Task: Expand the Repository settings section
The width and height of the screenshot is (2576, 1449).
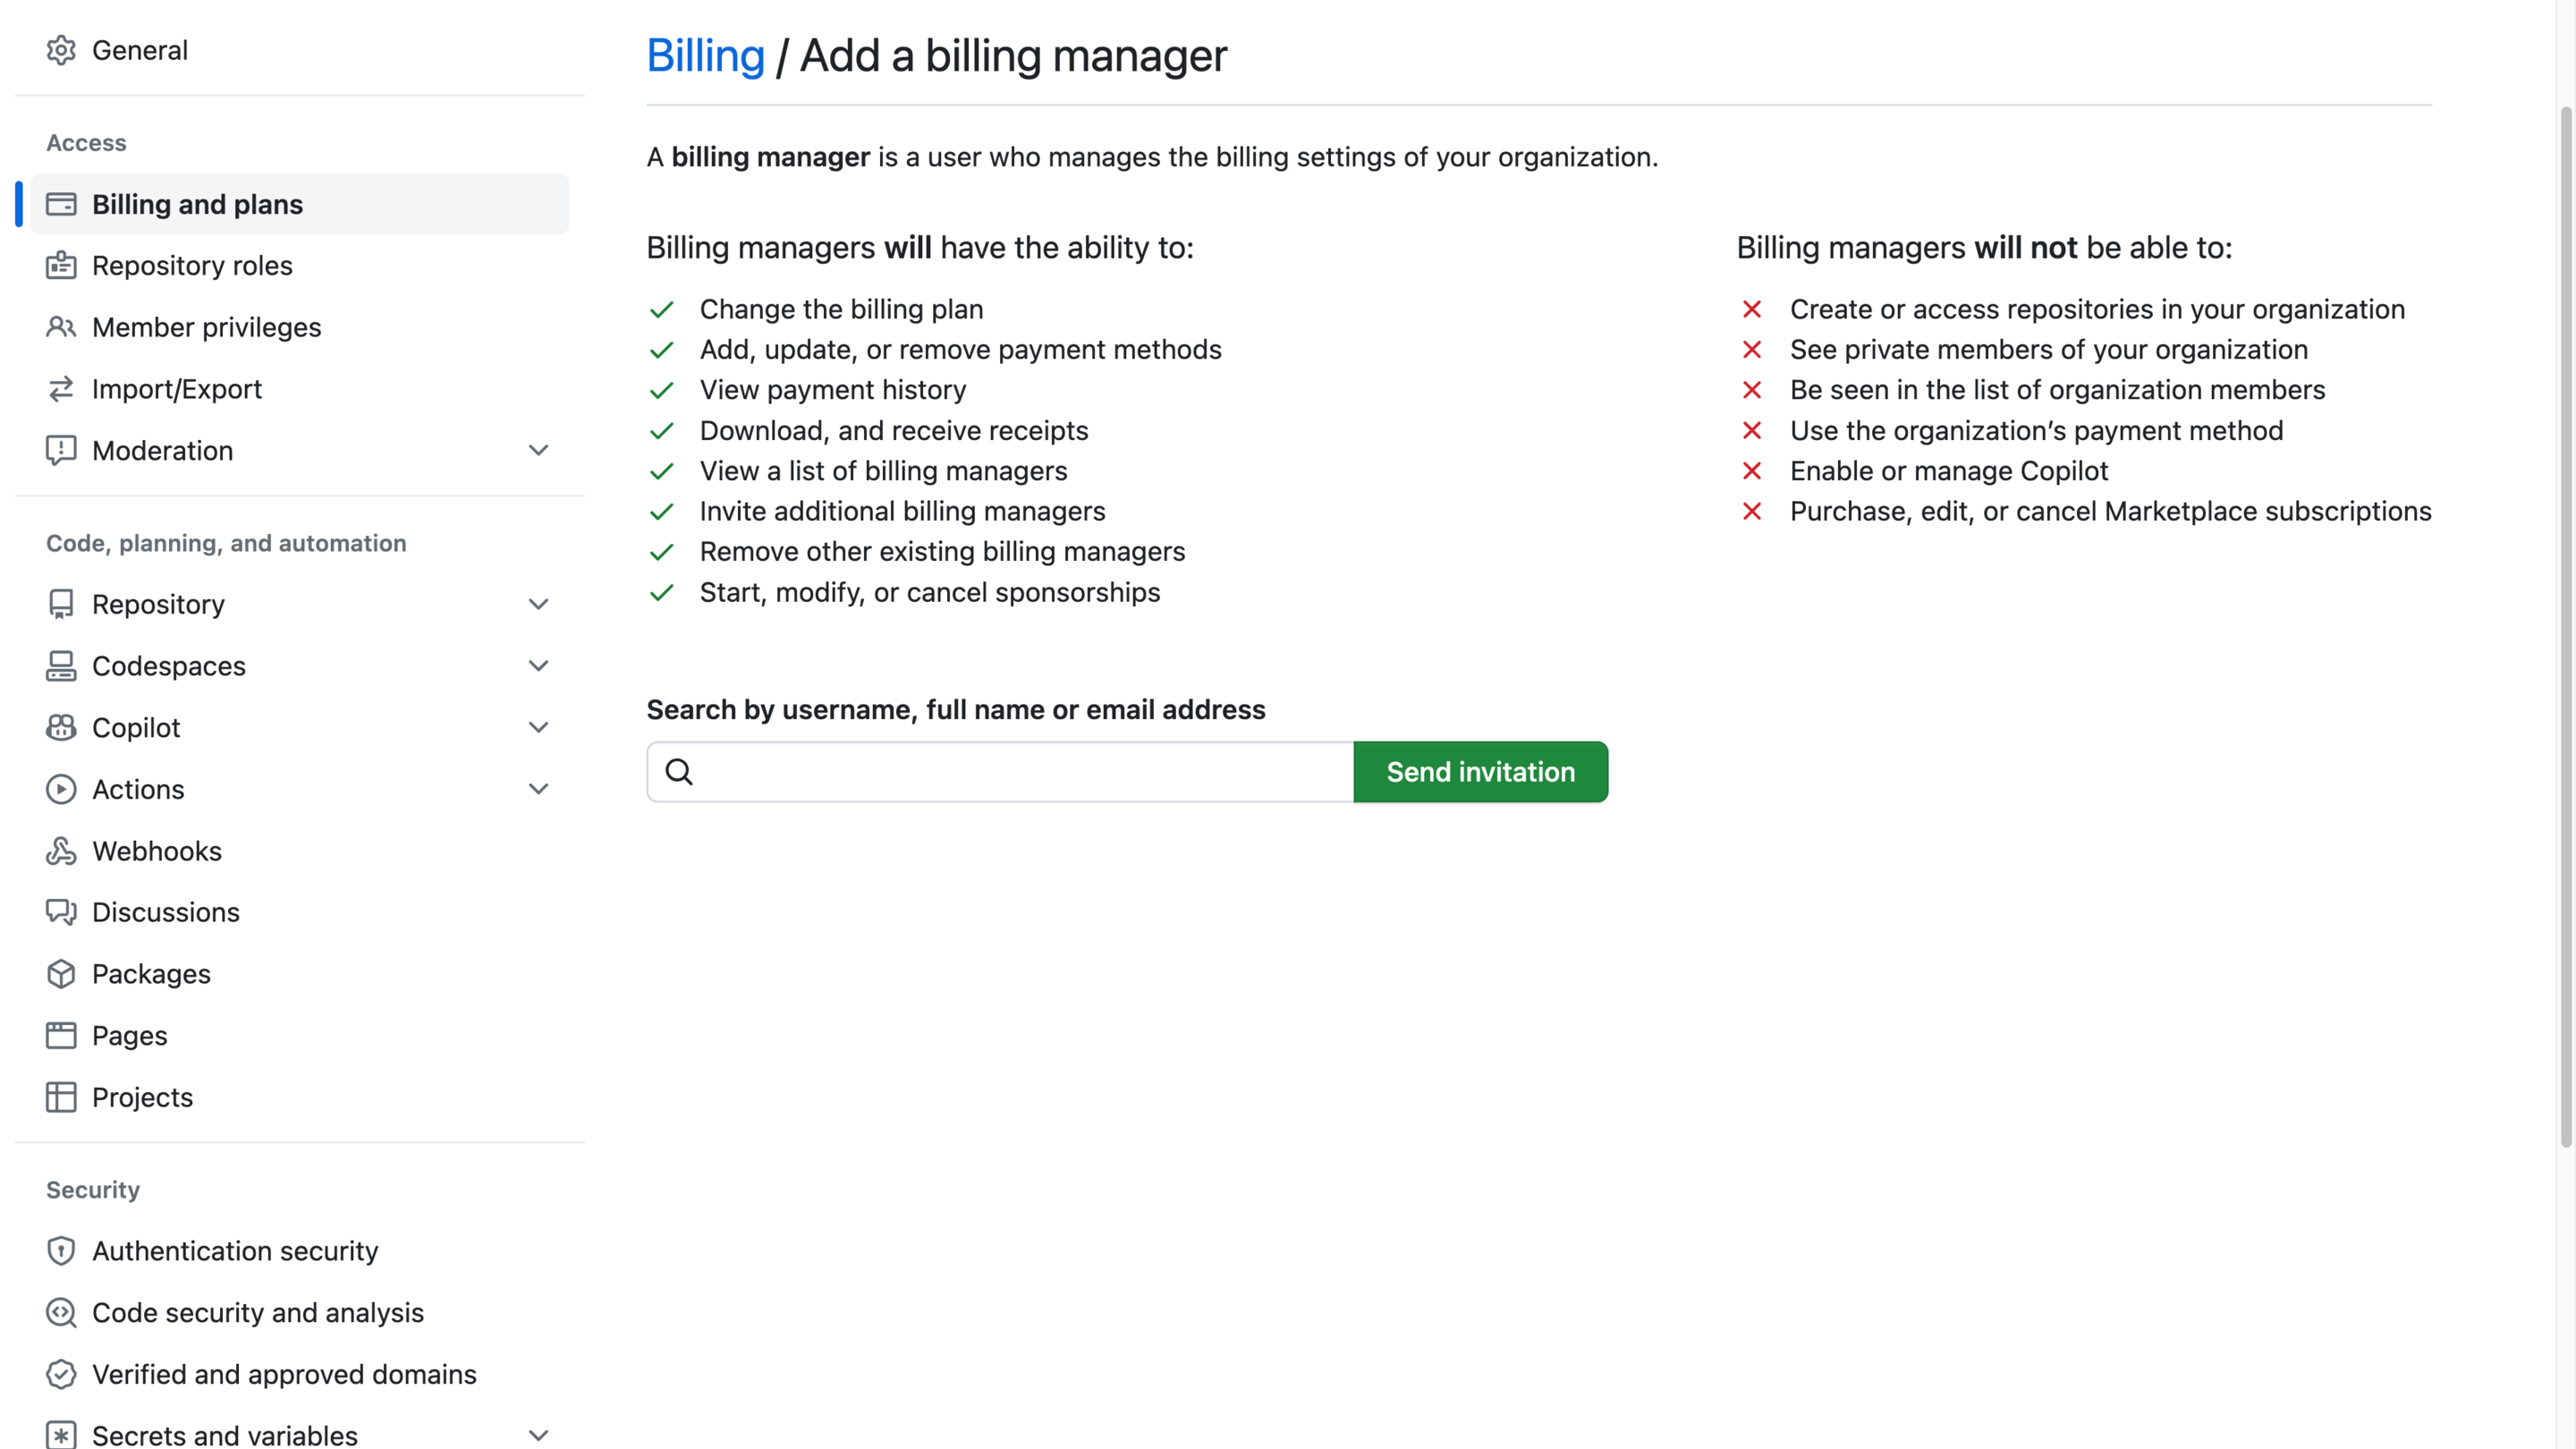Action: (539, 604)
